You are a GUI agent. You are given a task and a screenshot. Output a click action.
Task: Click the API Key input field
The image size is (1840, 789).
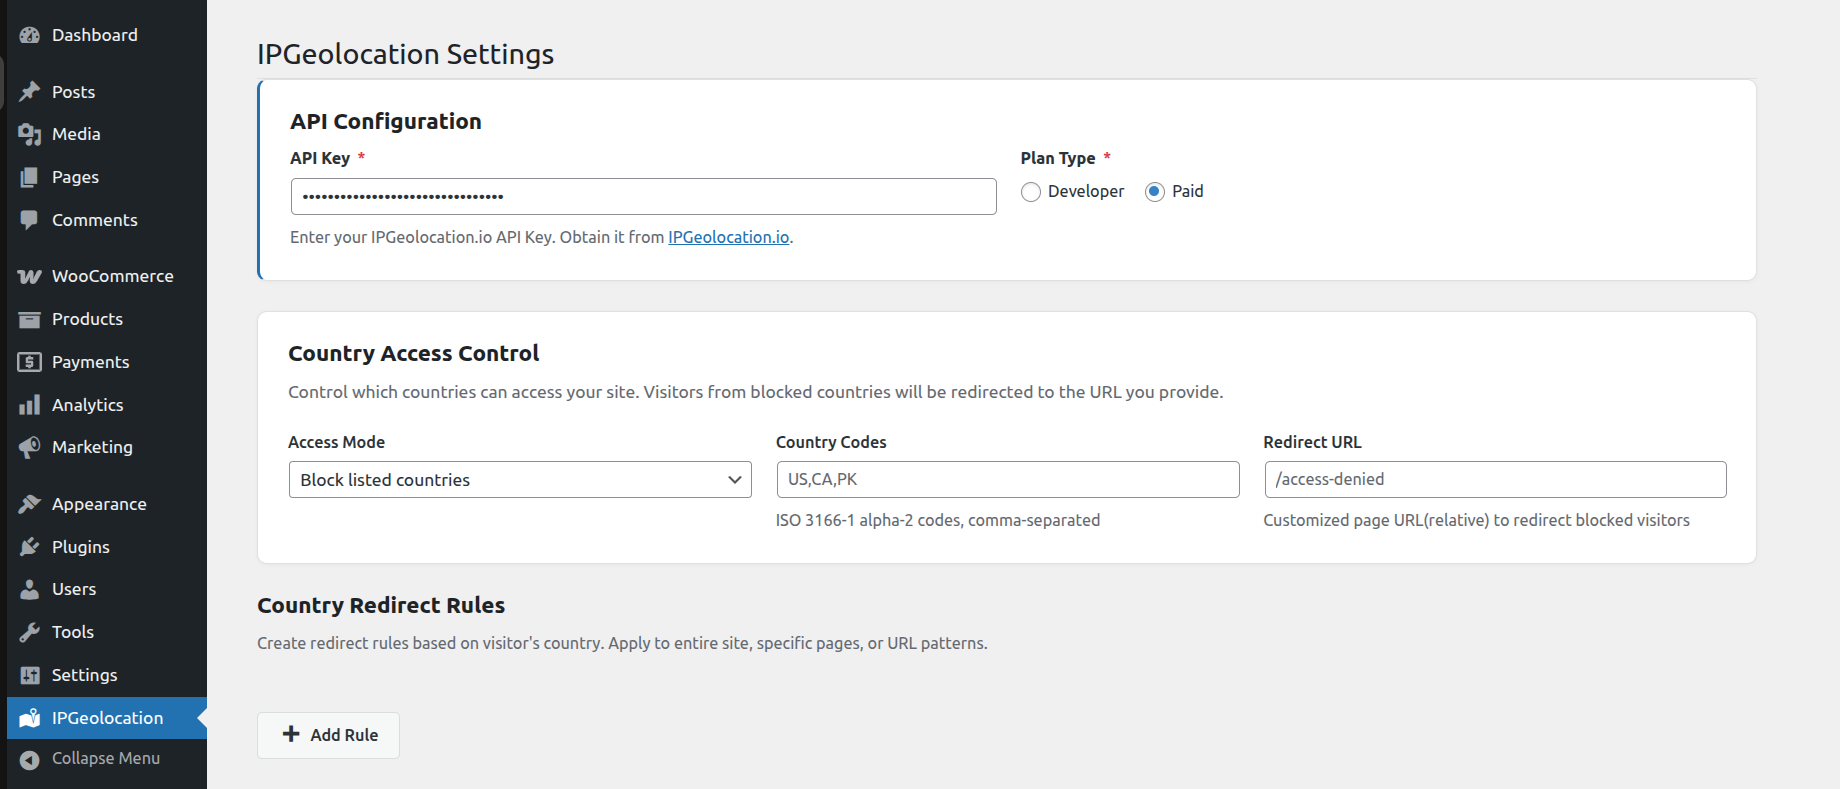pos(644,196)
